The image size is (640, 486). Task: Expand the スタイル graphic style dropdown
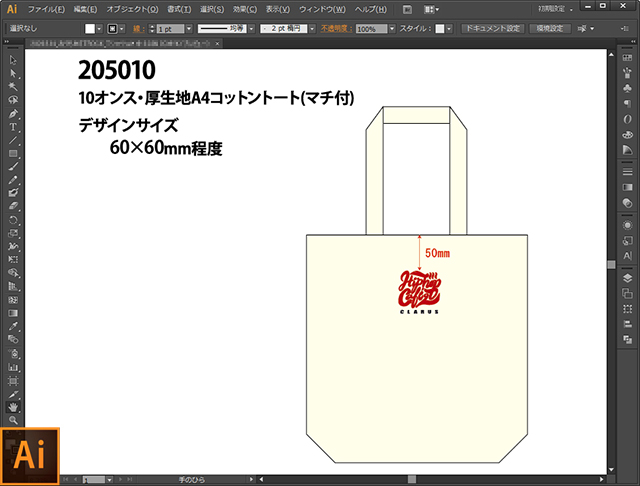point(449,29)
